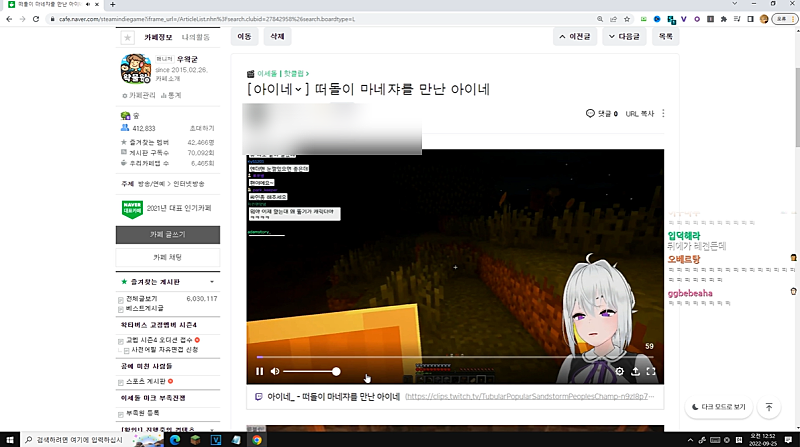Go to next post 다음글
The height and width of the screenshot is (447, 800).
click(x=624, y=36)
